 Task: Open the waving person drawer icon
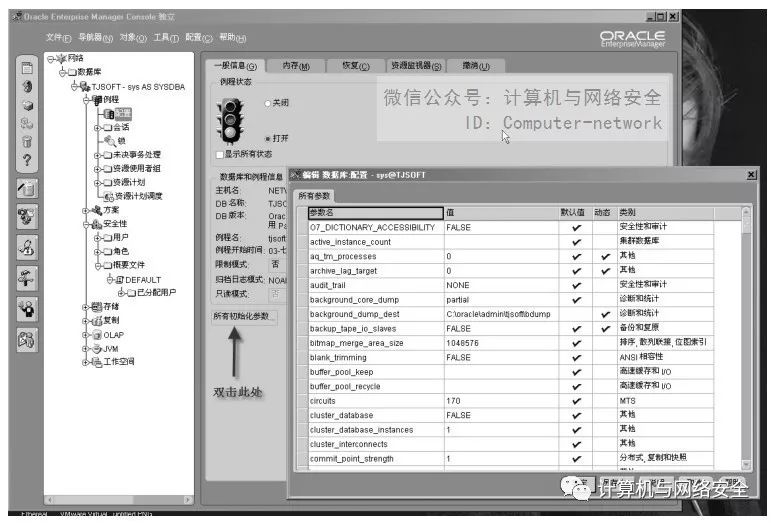pyautogui.click(x=27, y=308)
